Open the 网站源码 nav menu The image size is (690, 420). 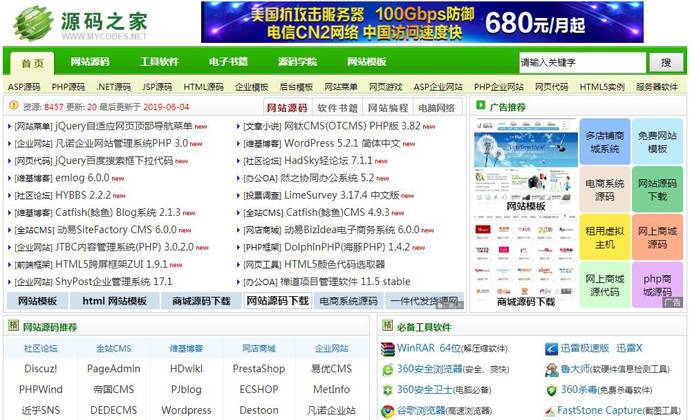coord(90,62)
